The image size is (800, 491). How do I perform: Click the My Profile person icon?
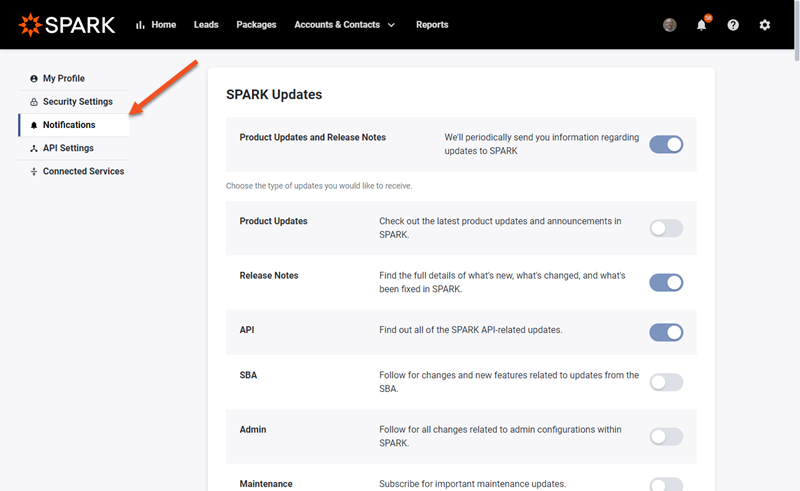(34, 79)
